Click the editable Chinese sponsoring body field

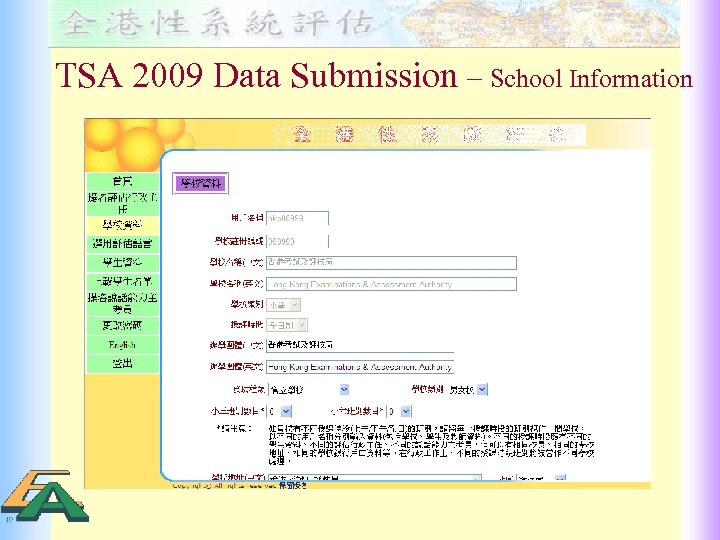pos(360,345)
